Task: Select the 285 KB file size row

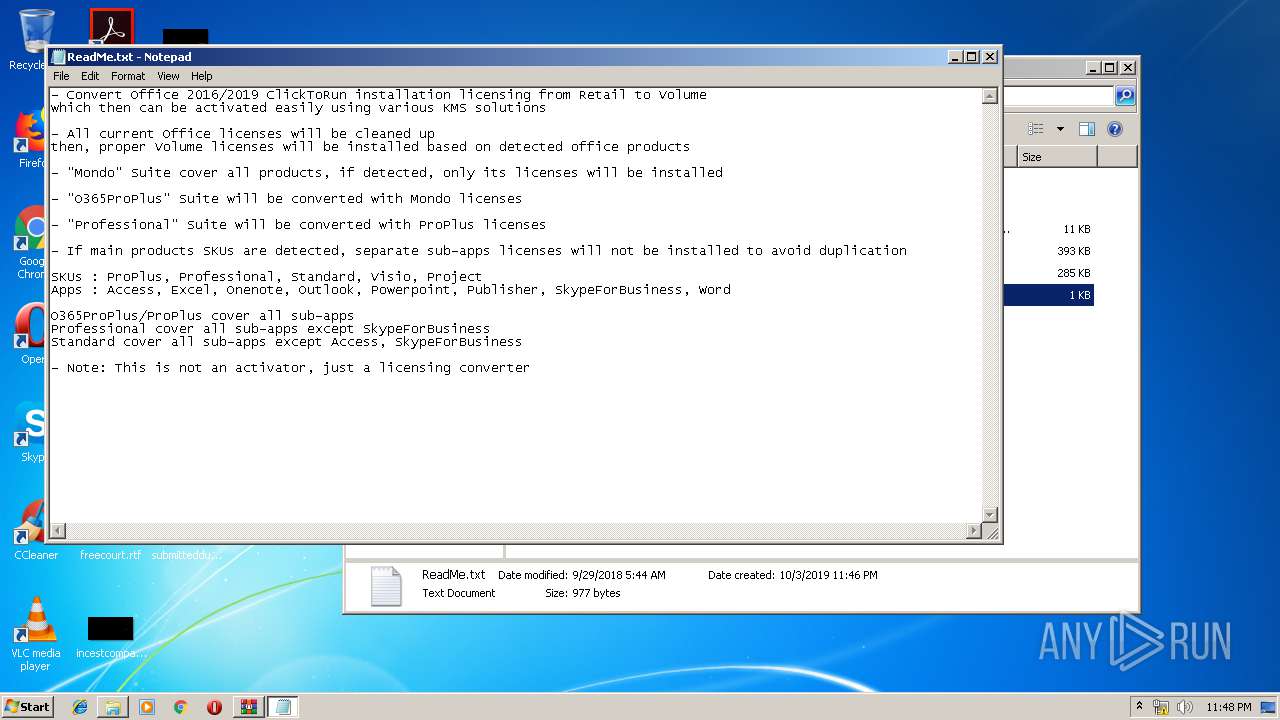Action: click(1048, 273)
